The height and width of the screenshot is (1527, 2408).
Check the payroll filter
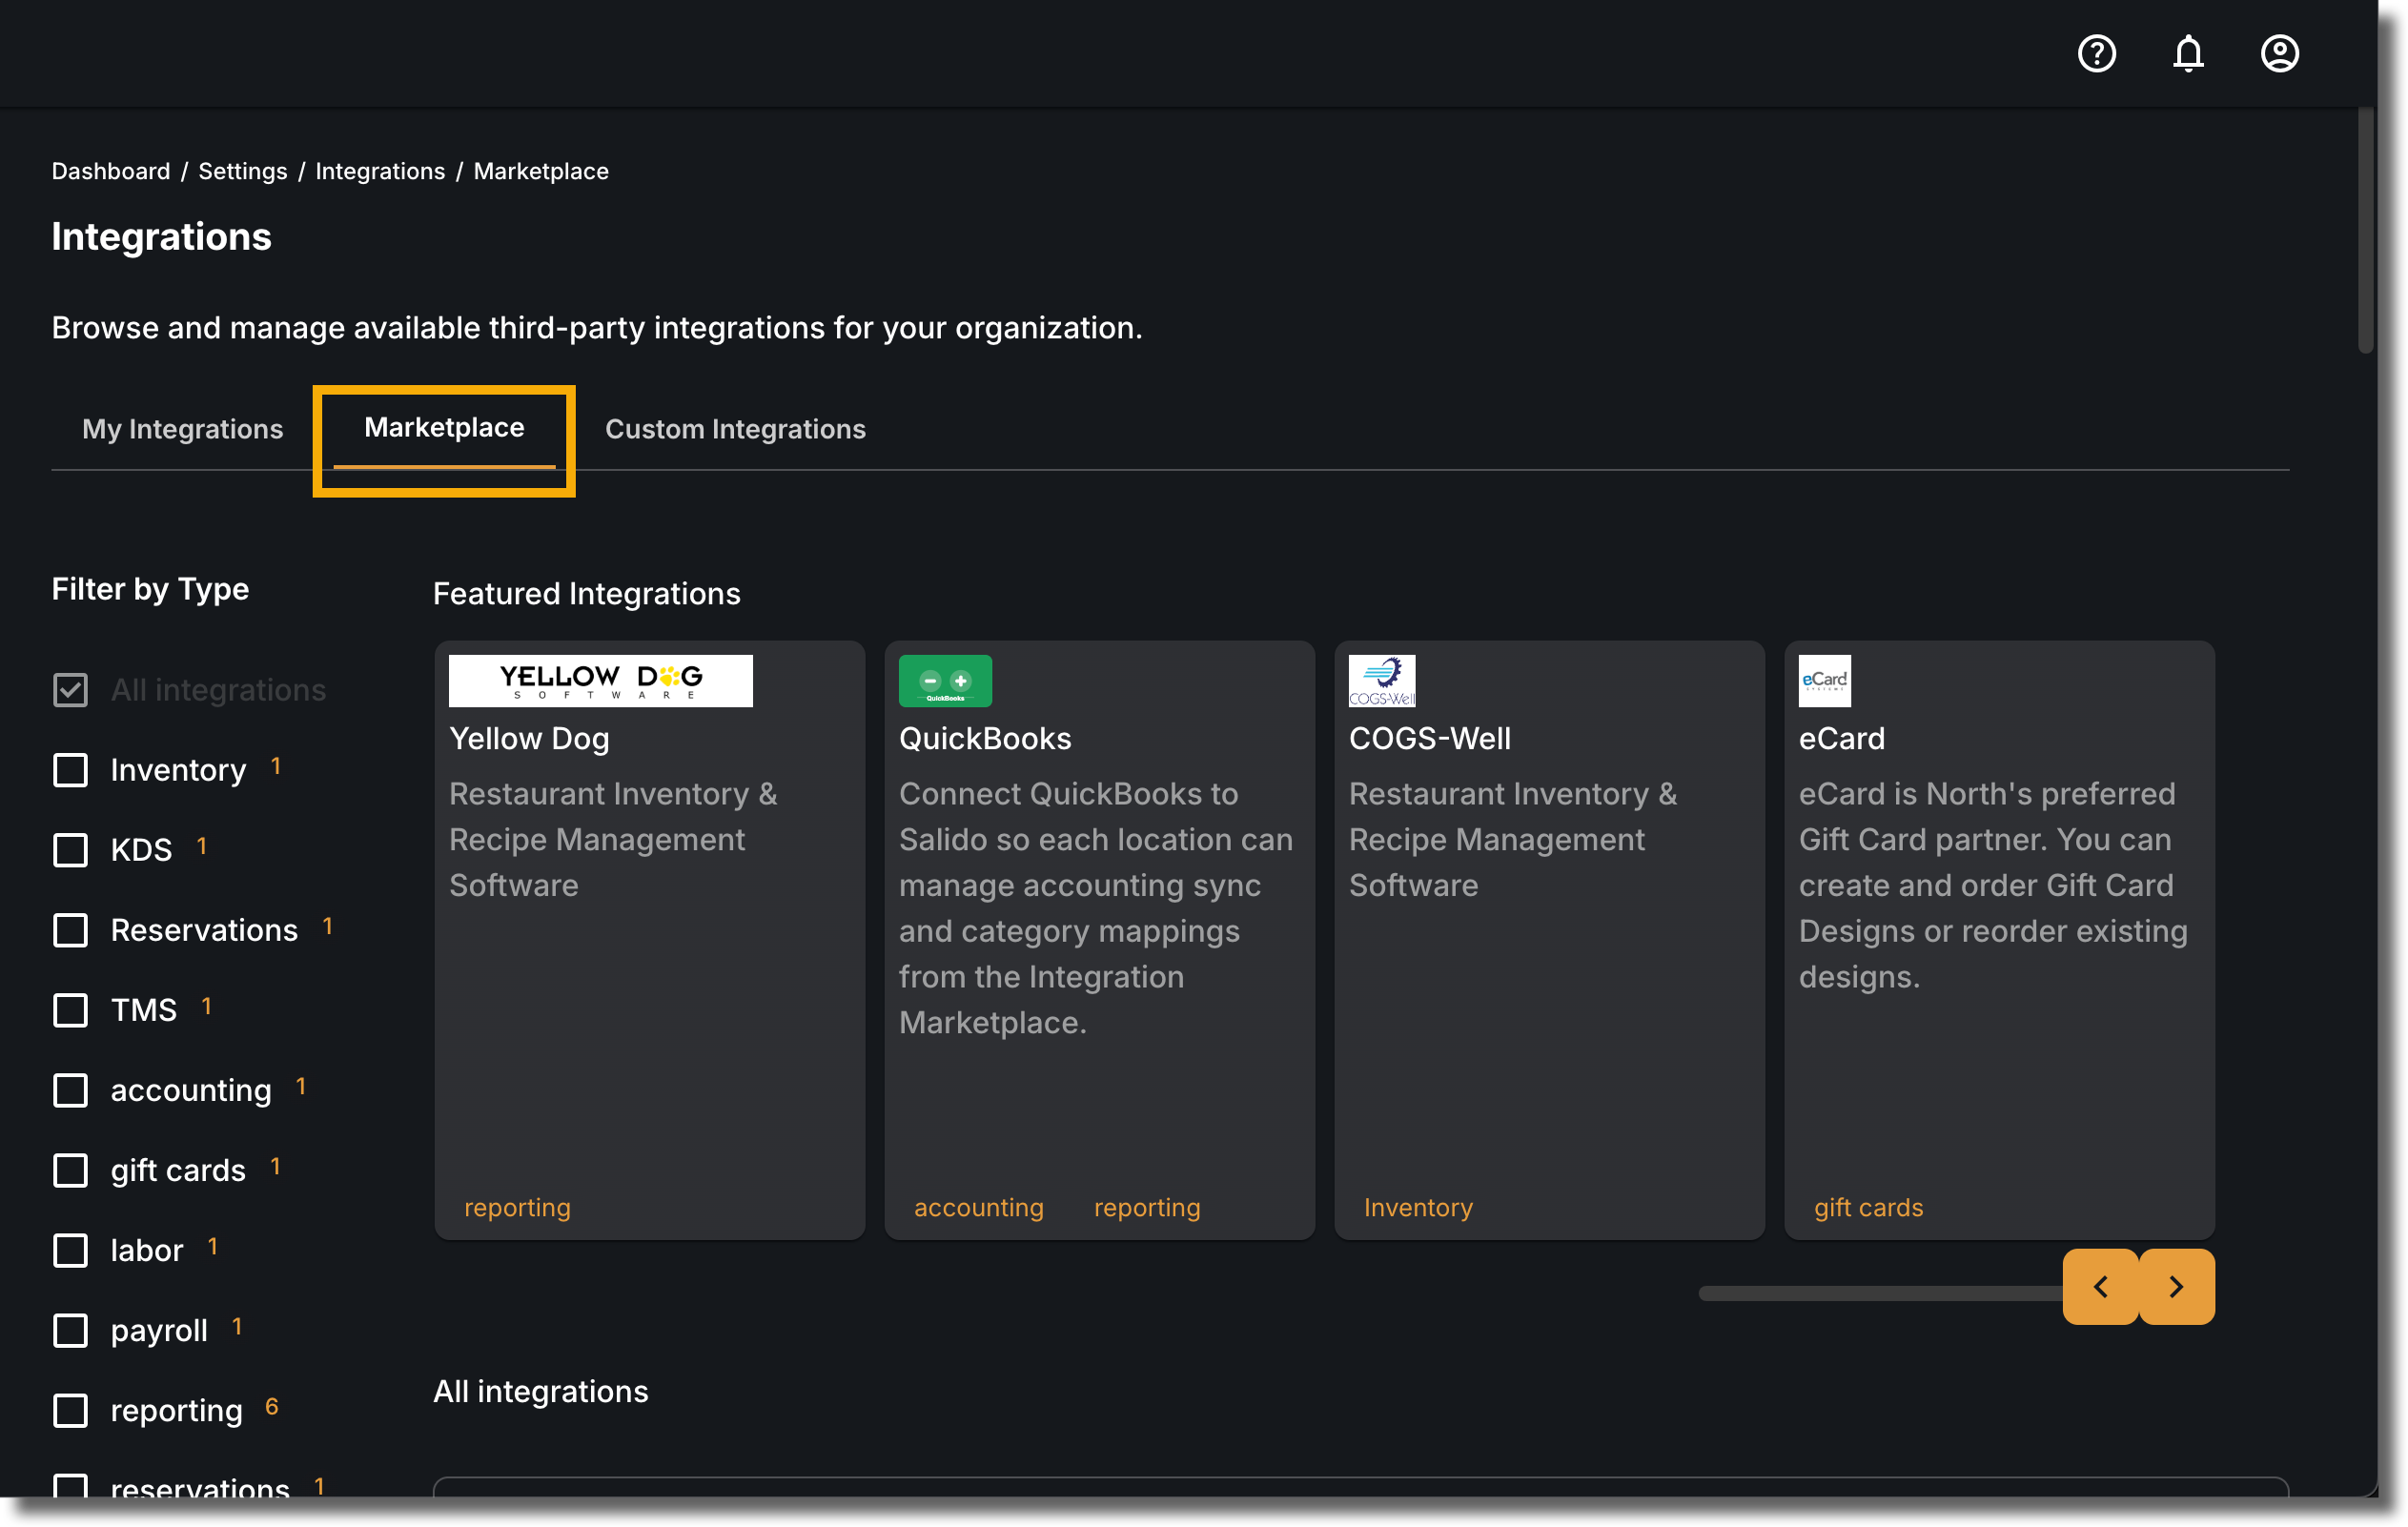70,1330
